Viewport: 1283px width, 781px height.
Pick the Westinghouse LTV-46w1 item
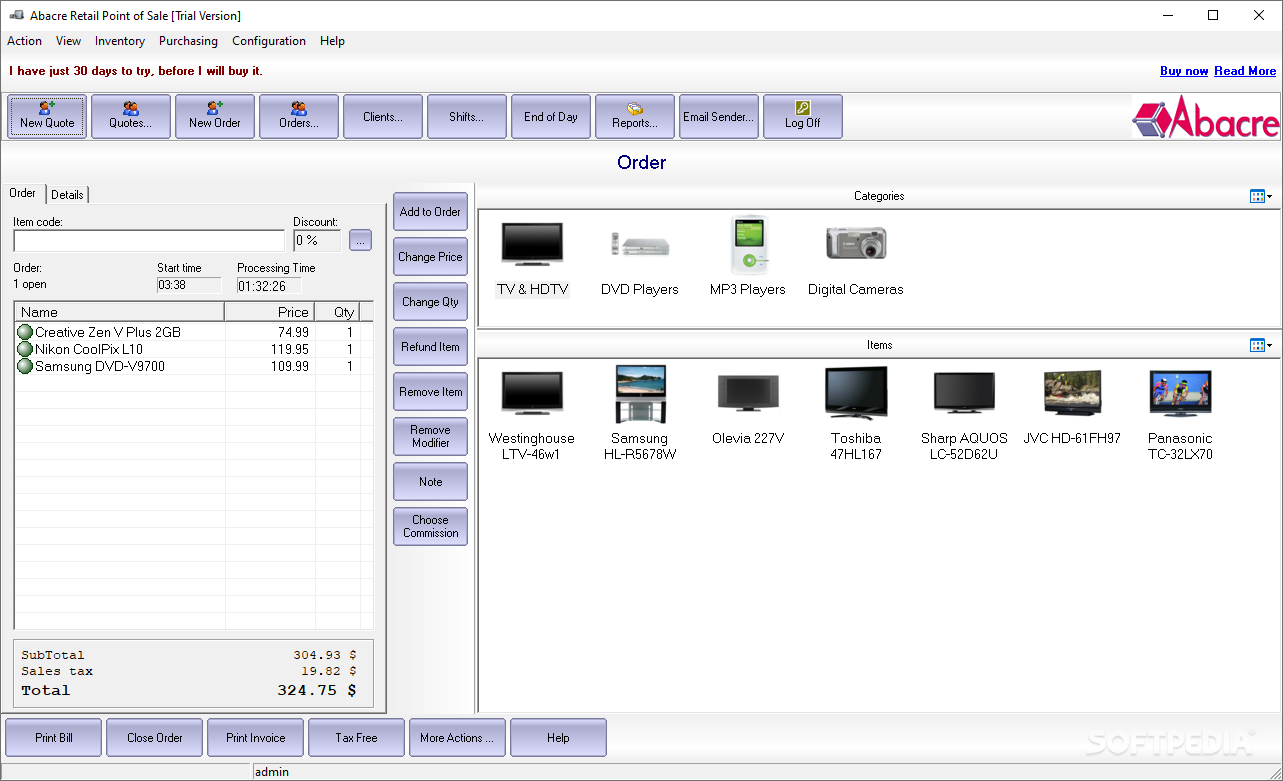coord(532,414)
